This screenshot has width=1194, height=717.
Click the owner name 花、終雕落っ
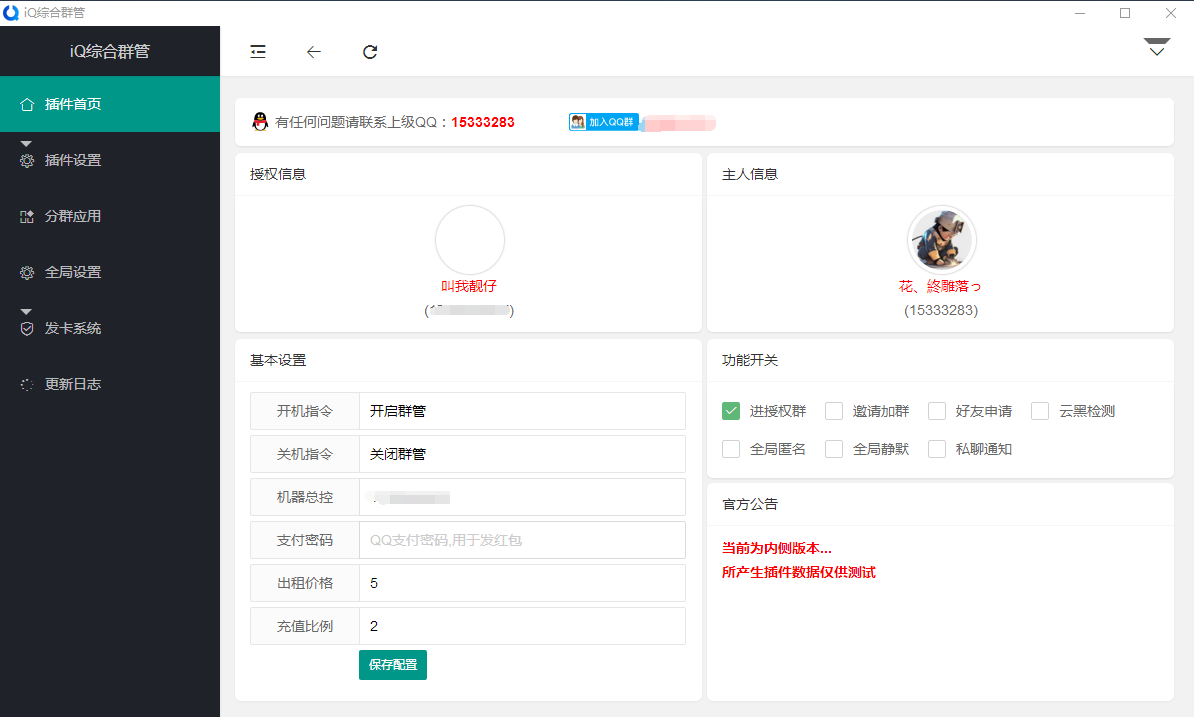click(x=940, y=286)
